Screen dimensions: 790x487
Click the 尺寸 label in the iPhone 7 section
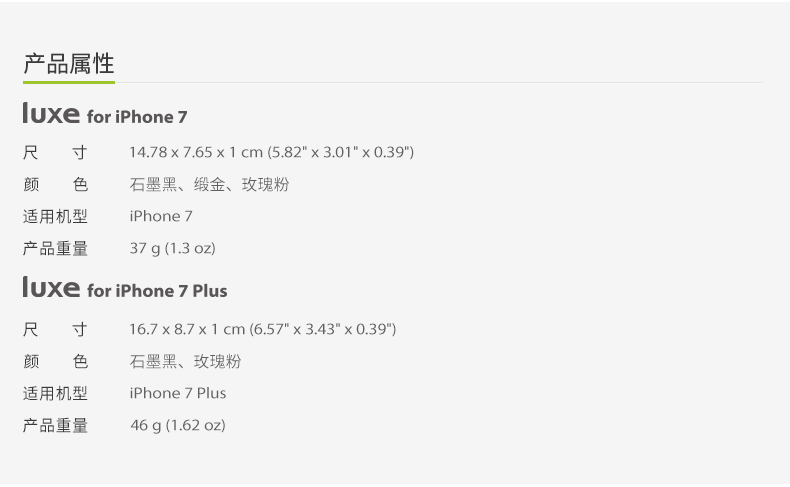(55, 153)
